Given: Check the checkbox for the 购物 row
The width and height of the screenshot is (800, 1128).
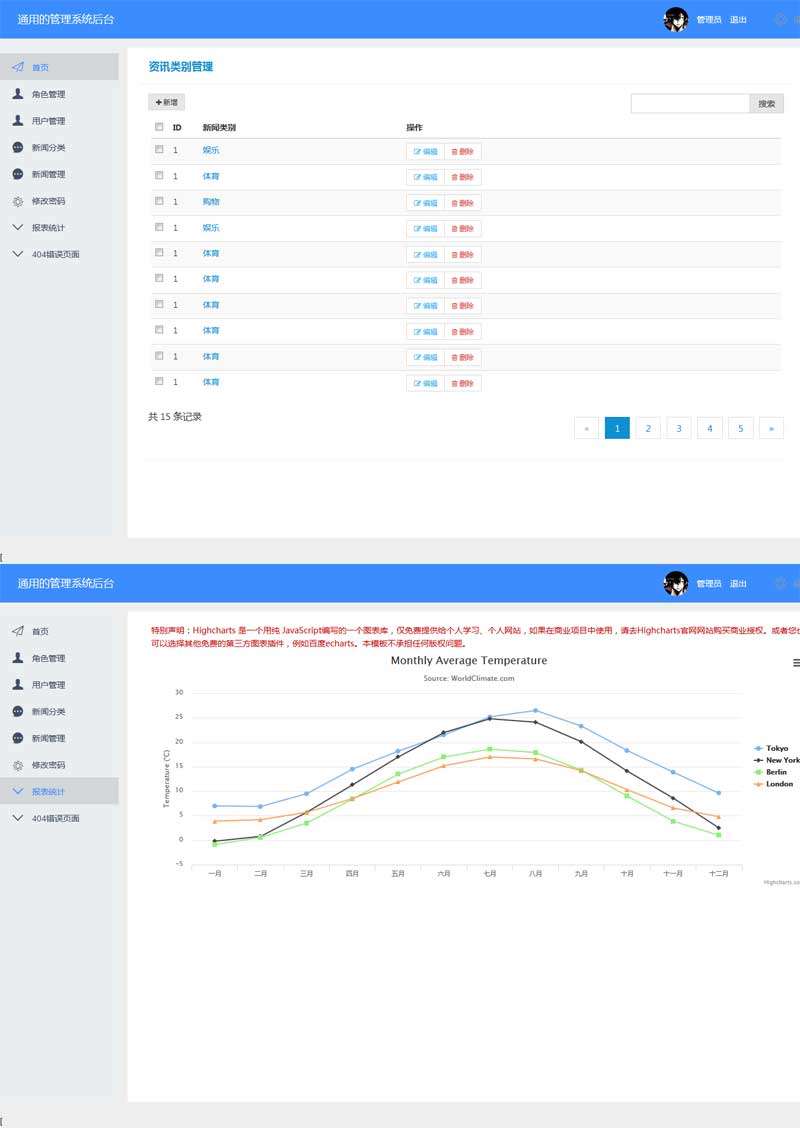Looking at the screenshot, I should tap(159, 201).
